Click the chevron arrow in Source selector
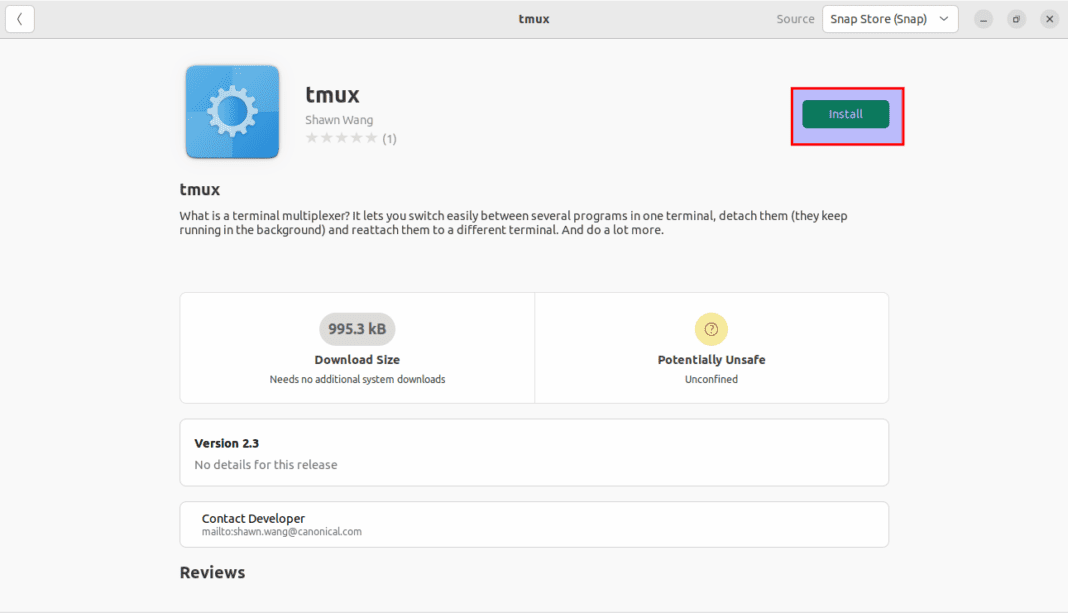 (942, 19)
